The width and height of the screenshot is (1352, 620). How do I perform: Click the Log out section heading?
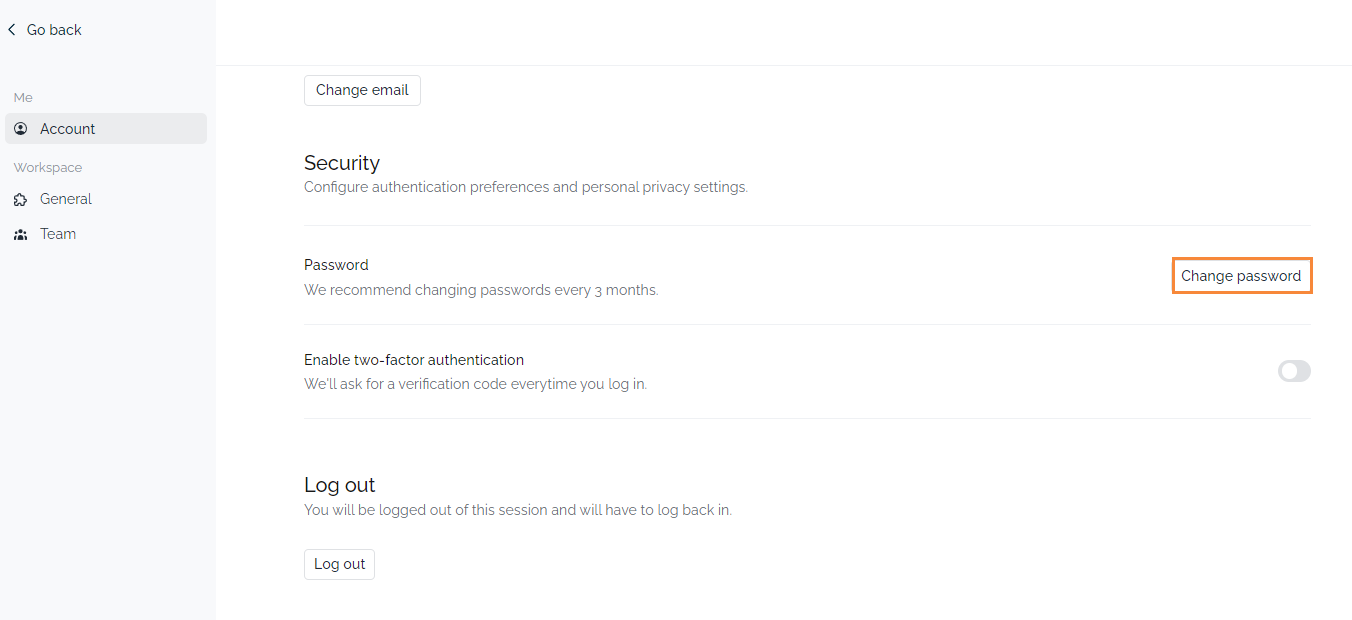(339, 485)
